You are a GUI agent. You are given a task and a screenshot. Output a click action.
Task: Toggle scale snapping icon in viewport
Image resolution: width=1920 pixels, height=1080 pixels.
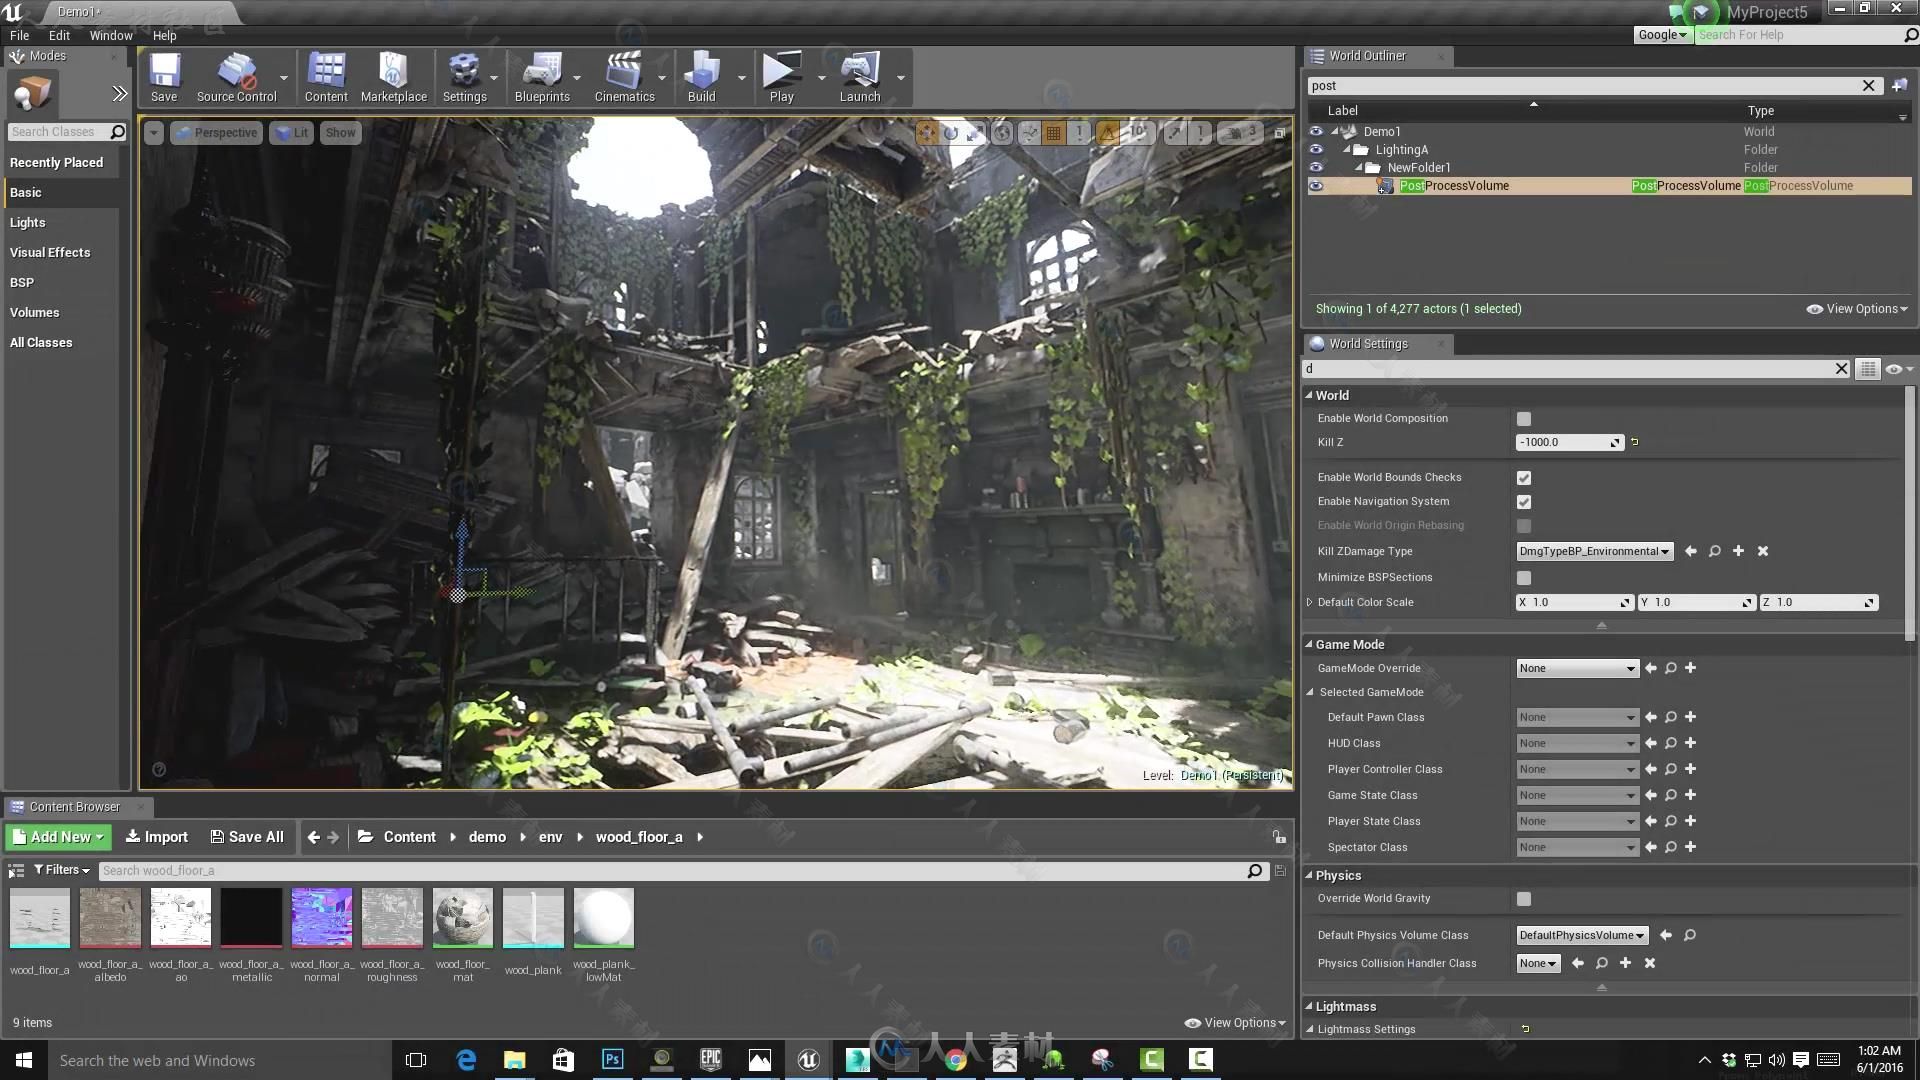click(x=1176, y=132)
